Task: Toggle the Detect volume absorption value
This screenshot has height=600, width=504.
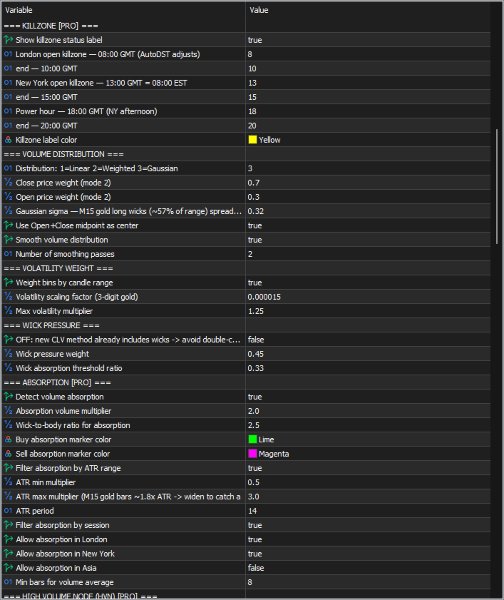Action: (255, 397)
